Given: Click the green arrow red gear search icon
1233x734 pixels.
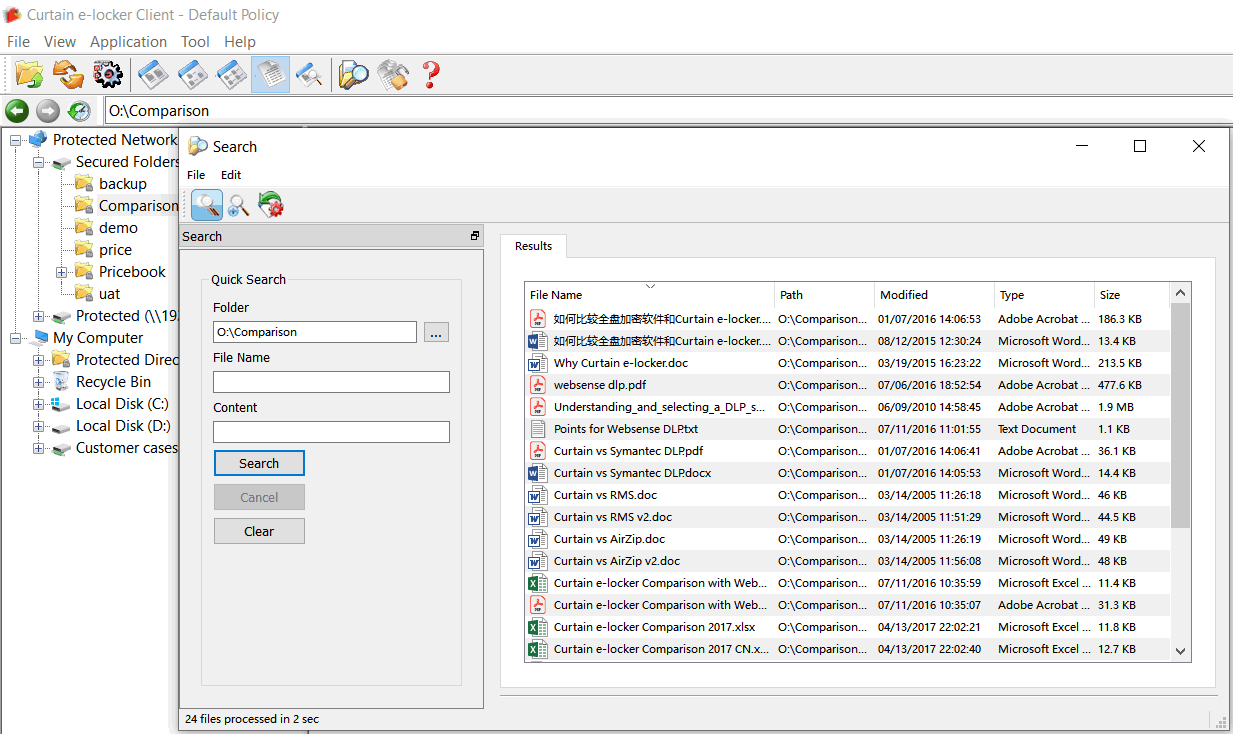Looking at the screenshot, I should (x=271, y=205).
